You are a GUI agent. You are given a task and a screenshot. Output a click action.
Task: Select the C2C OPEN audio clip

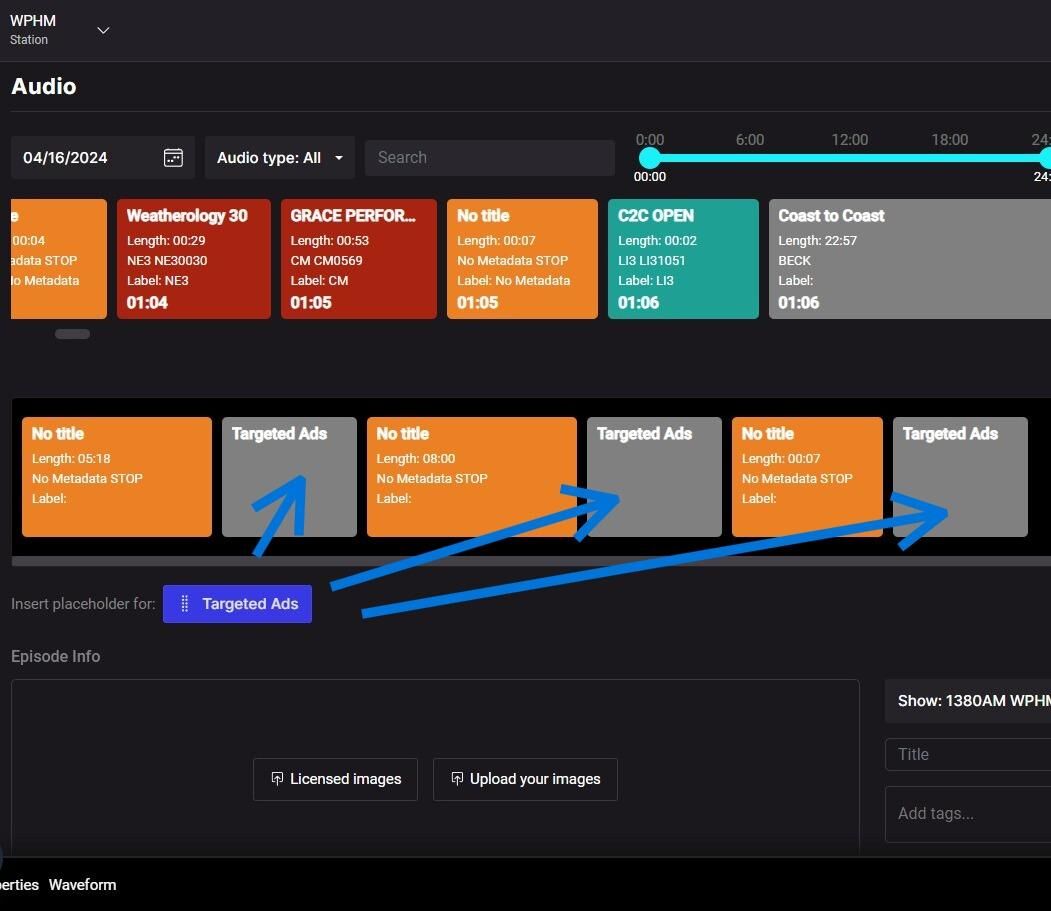point(683,259)
